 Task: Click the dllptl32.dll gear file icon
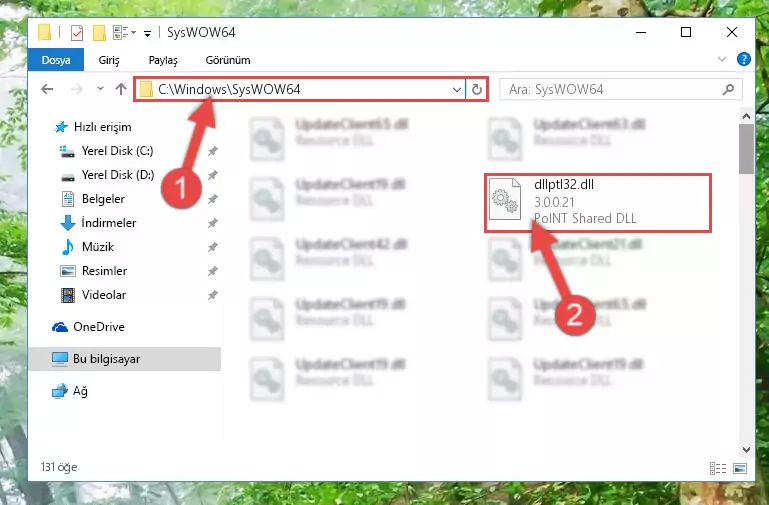(x=505, y=200)
